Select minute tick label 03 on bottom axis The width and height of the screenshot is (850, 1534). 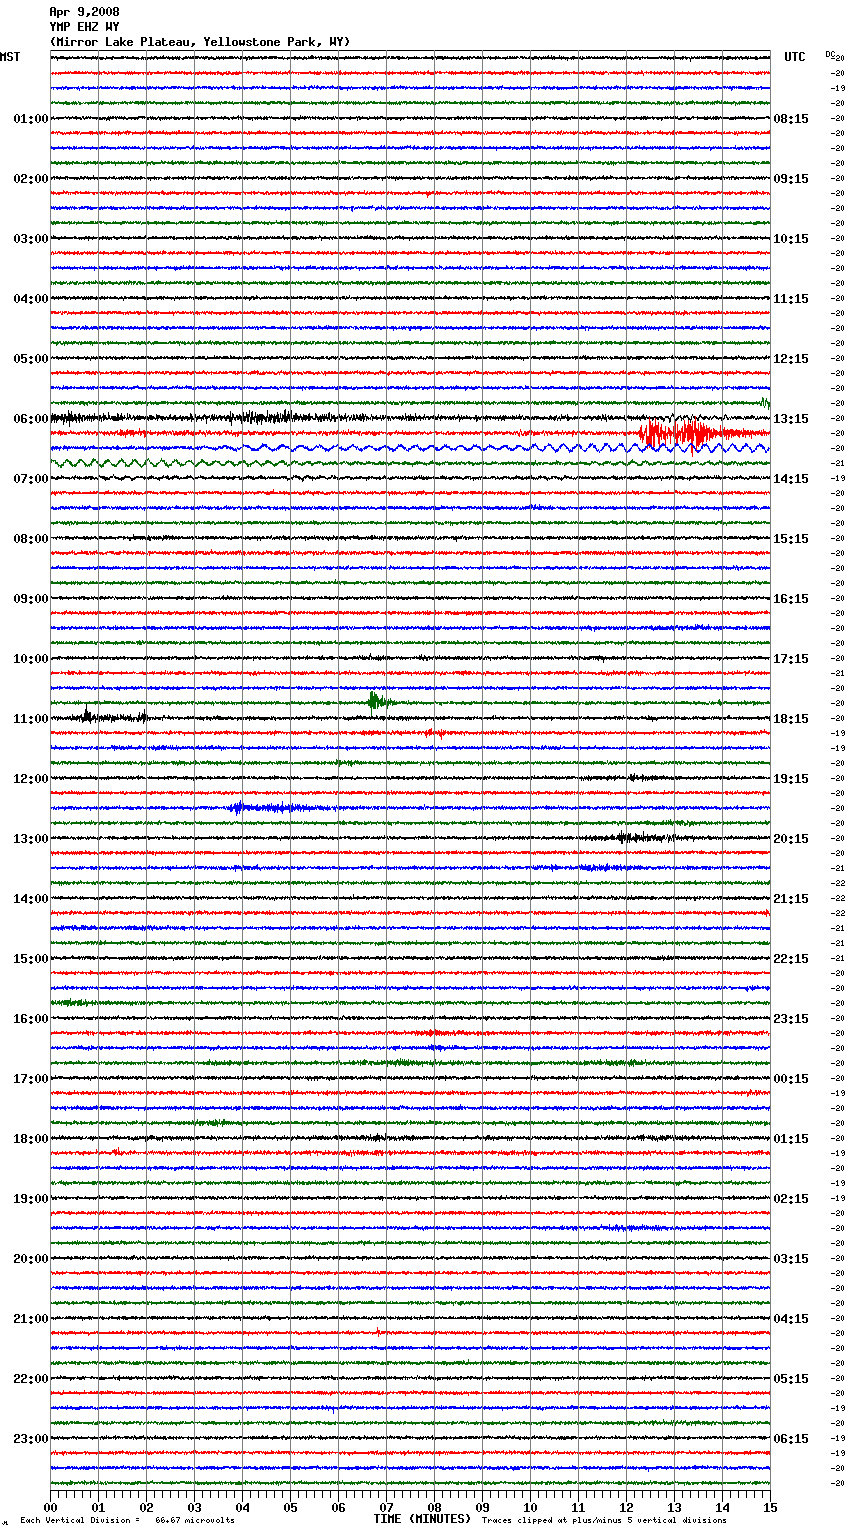[x=194, y=1507]
